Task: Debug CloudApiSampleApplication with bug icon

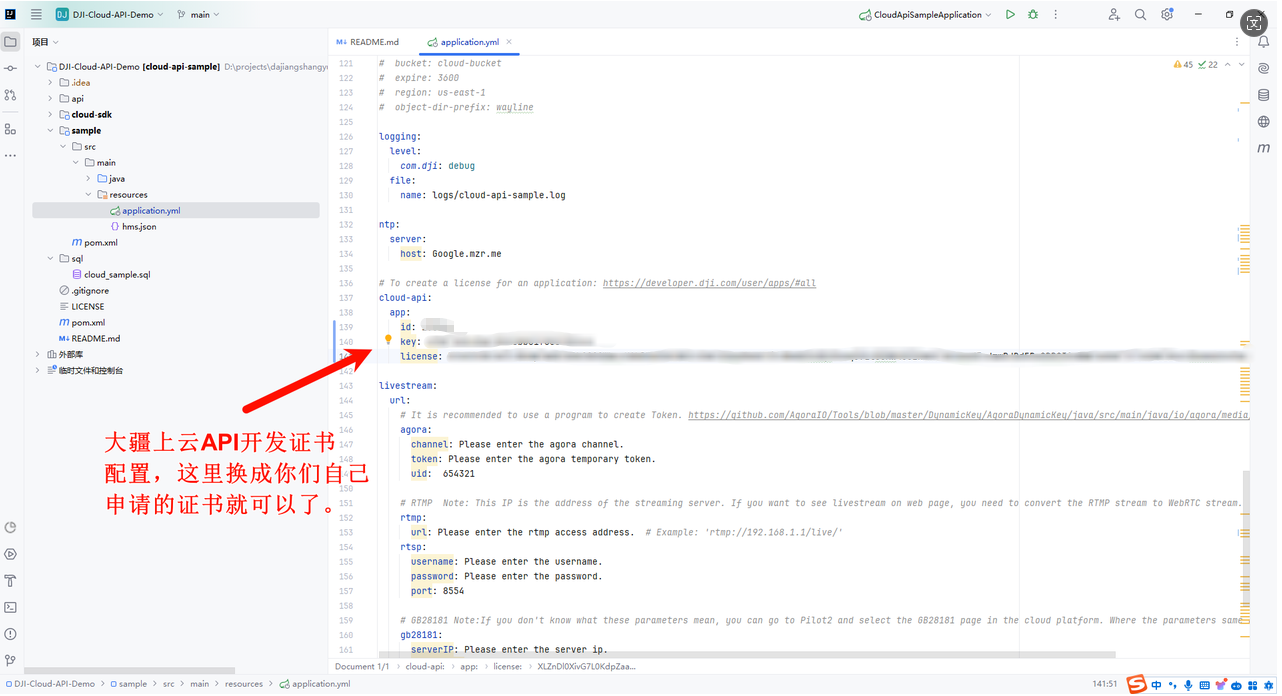Action: 1033,15
